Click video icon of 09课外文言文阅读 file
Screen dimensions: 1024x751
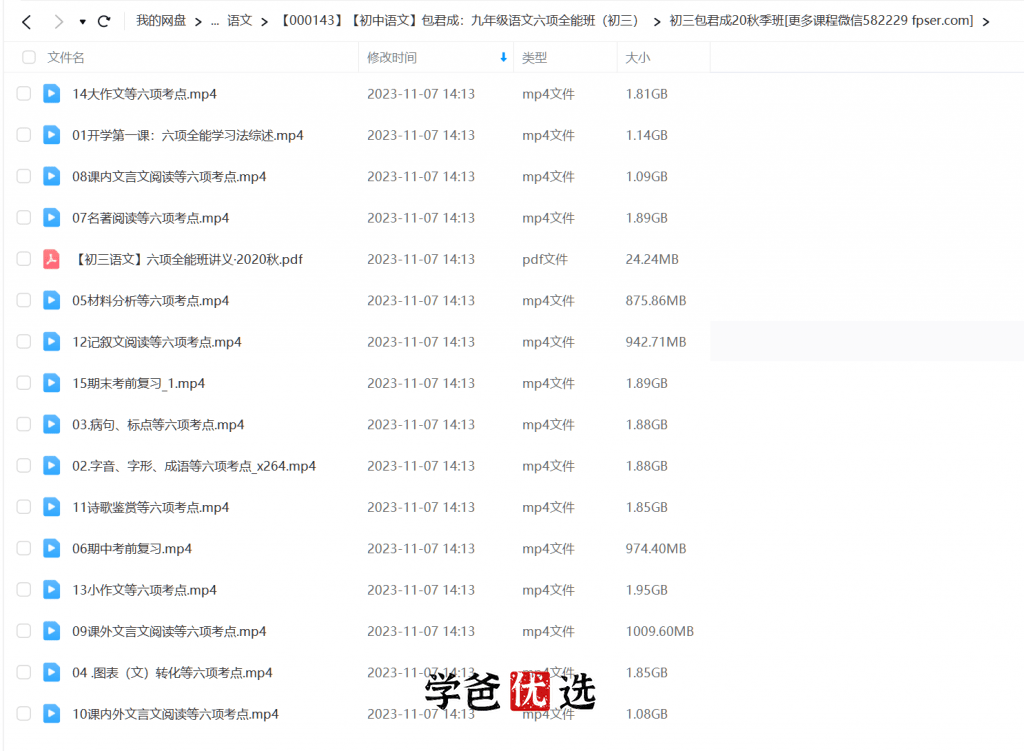[52, 631]
